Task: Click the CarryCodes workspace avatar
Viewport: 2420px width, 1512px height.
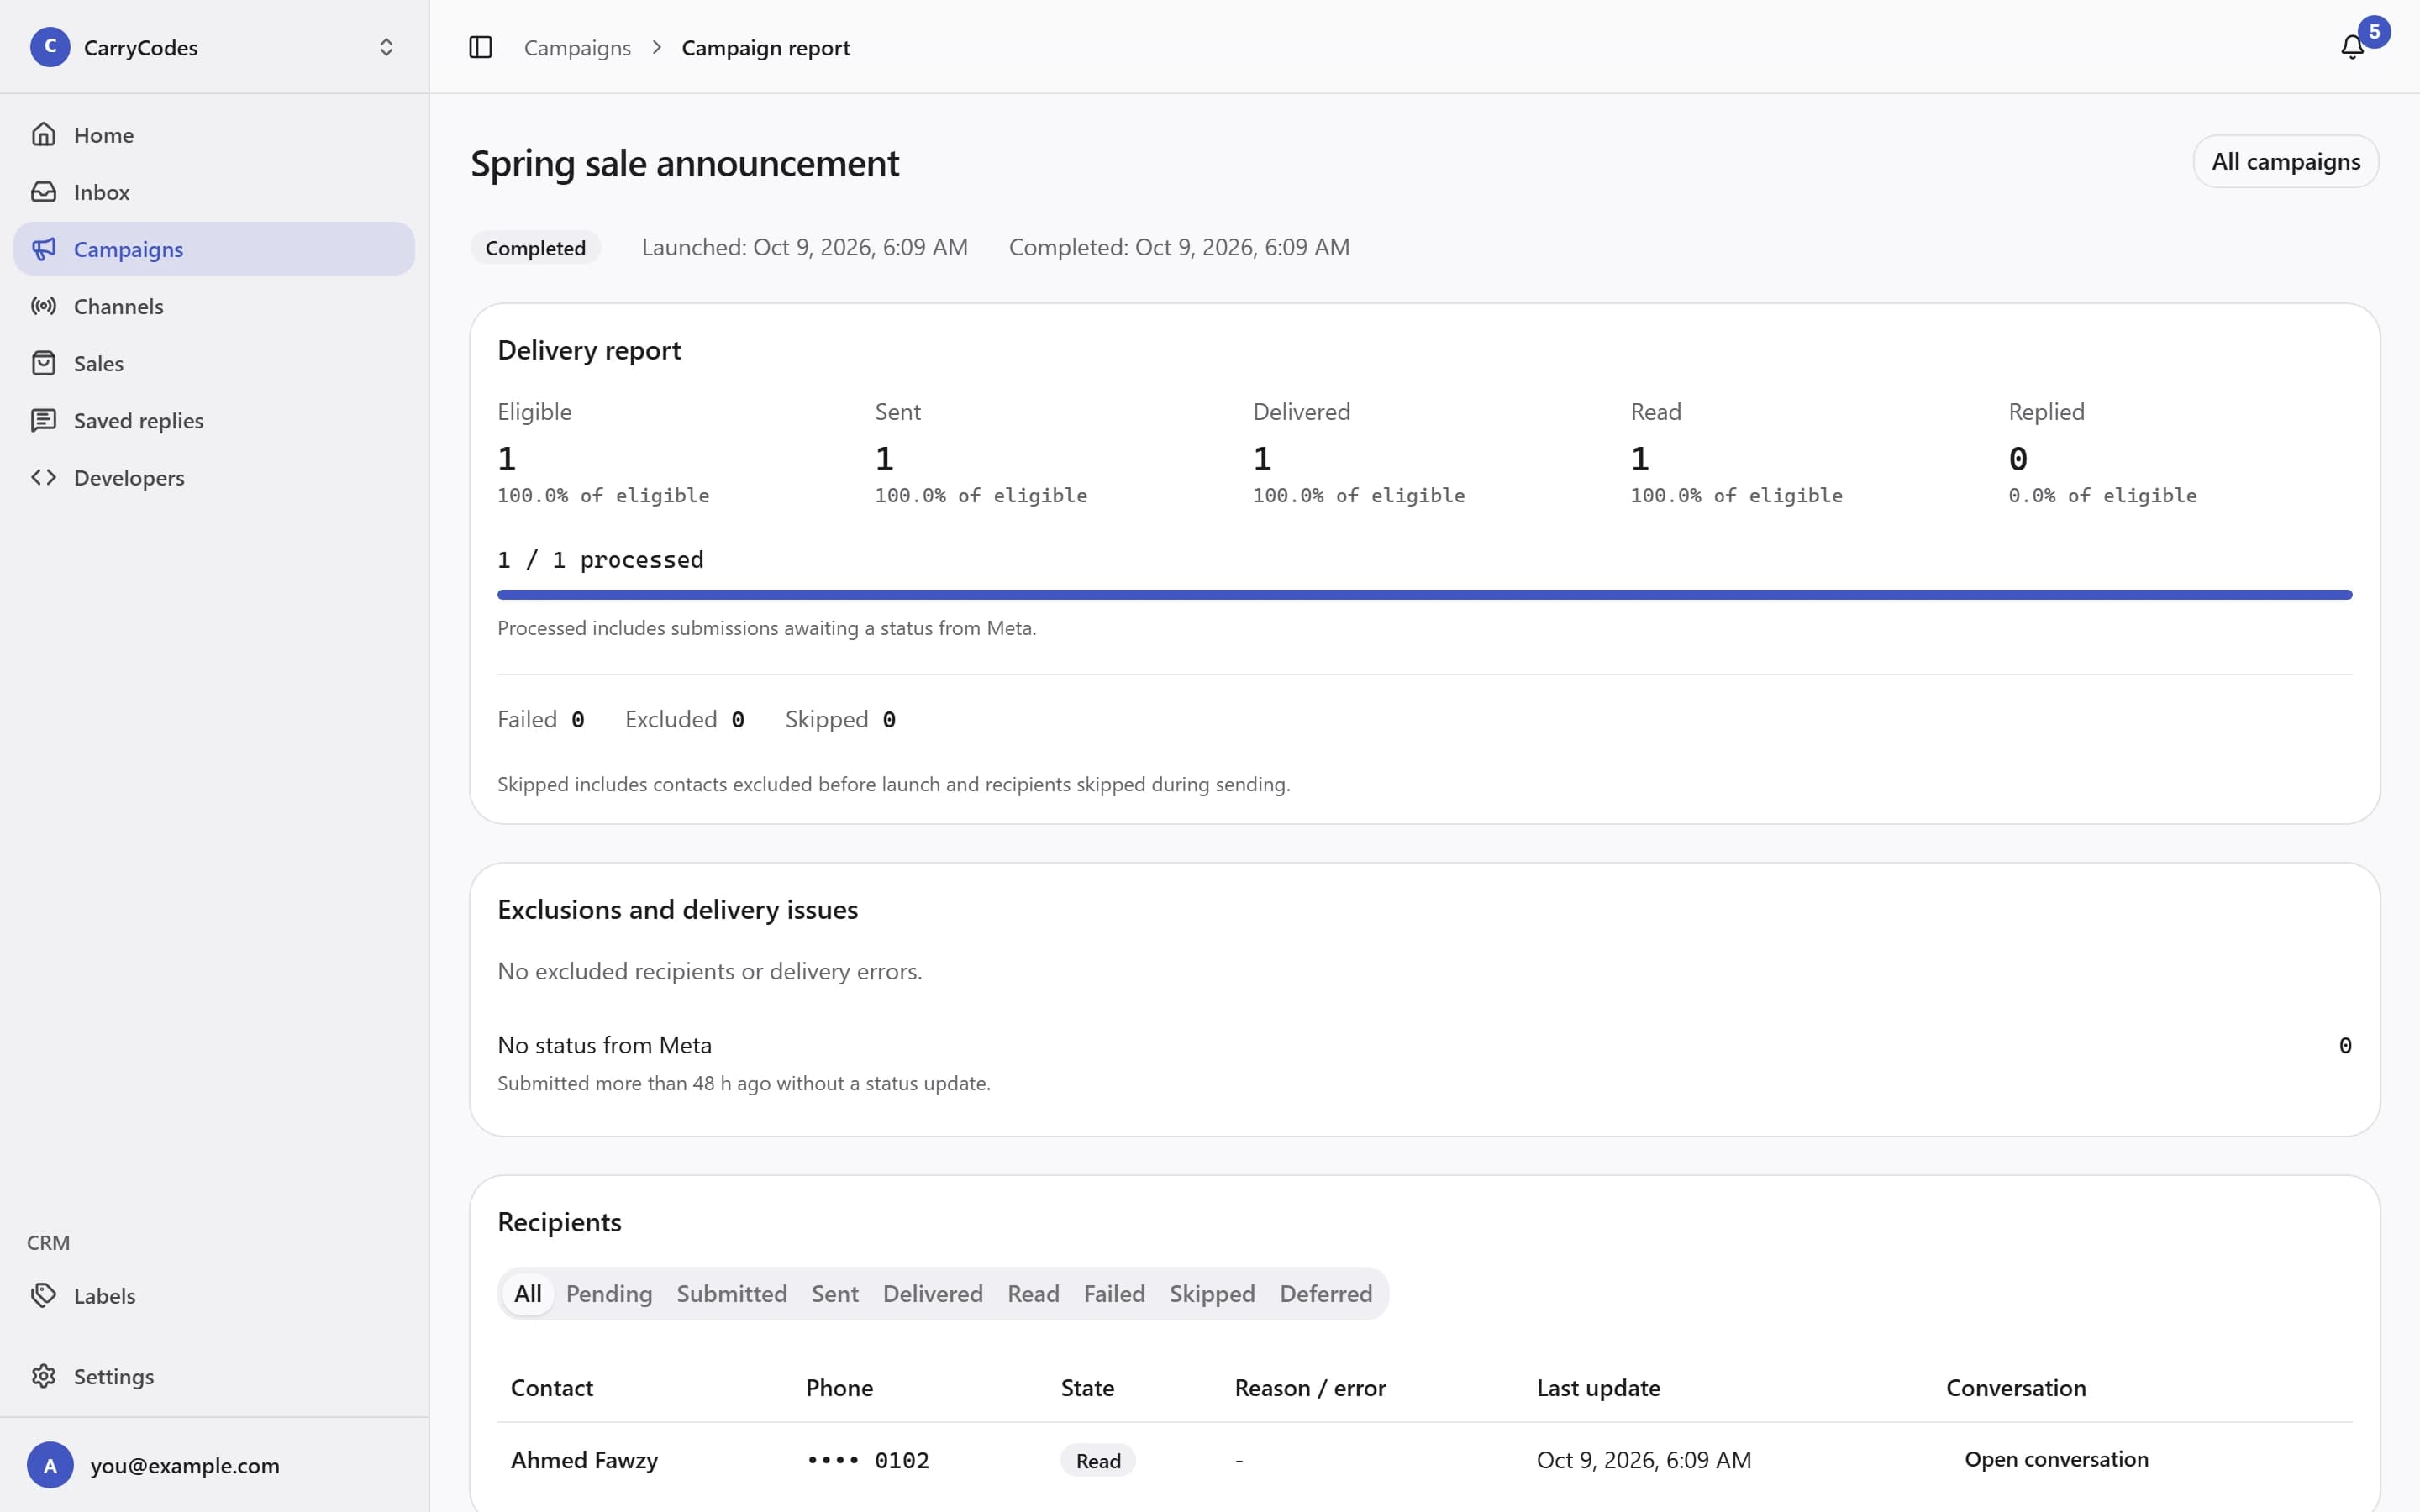Action: (x=50, y=46)
